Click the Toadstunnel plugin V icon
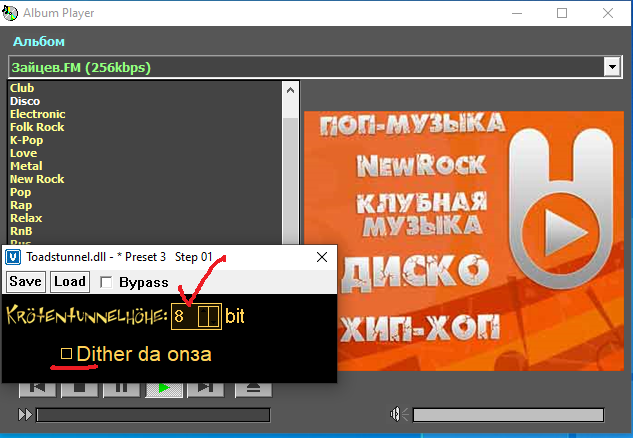 [13, 257]
